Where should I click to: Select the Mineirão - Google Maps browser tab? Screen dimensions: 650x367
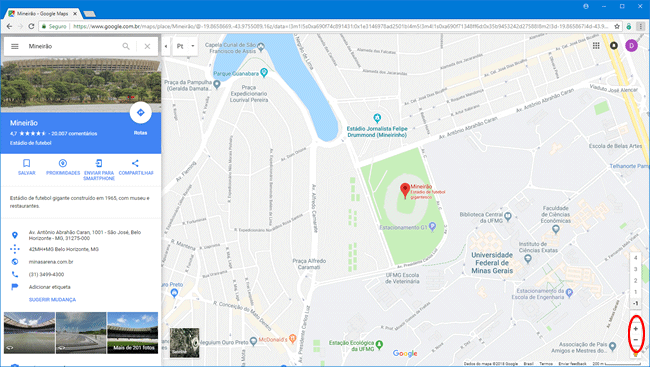[x=42, y=14]
